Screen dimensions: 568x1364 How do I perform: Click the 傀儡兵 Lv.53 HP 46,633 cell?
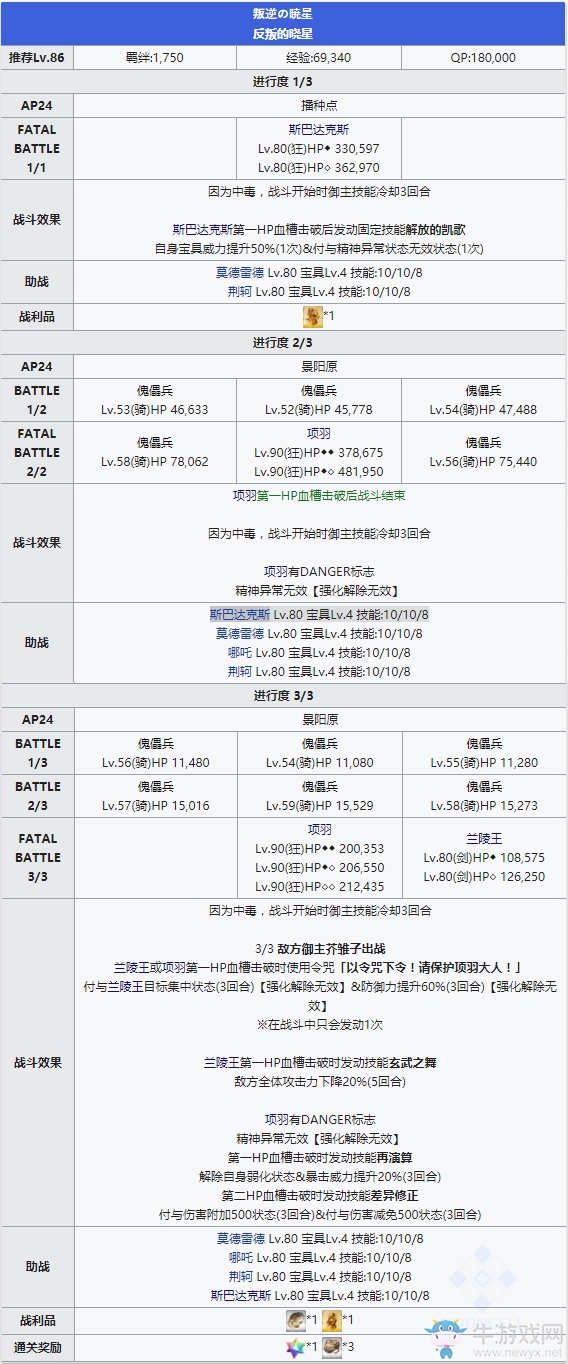[154, 400]
